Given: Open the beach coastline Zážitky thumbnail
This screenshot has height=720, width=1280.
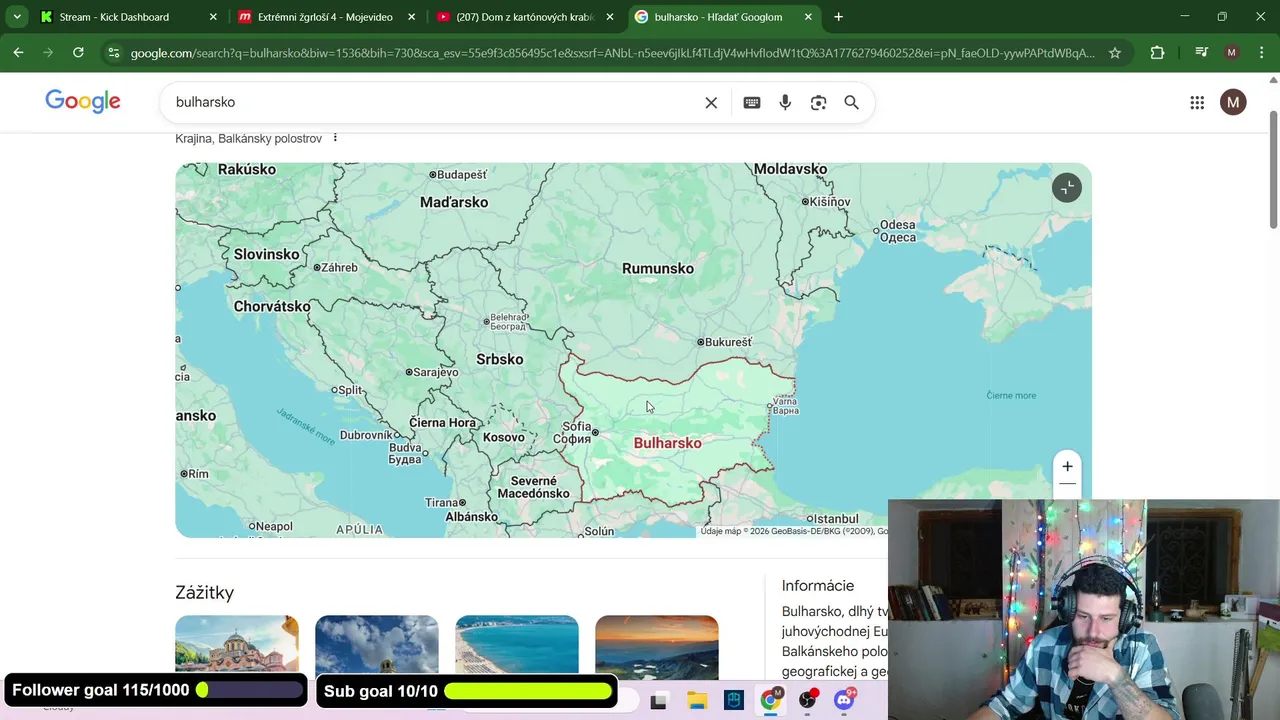Looking at the screenshot, I should pyautogui.click(x=517, y=647).
